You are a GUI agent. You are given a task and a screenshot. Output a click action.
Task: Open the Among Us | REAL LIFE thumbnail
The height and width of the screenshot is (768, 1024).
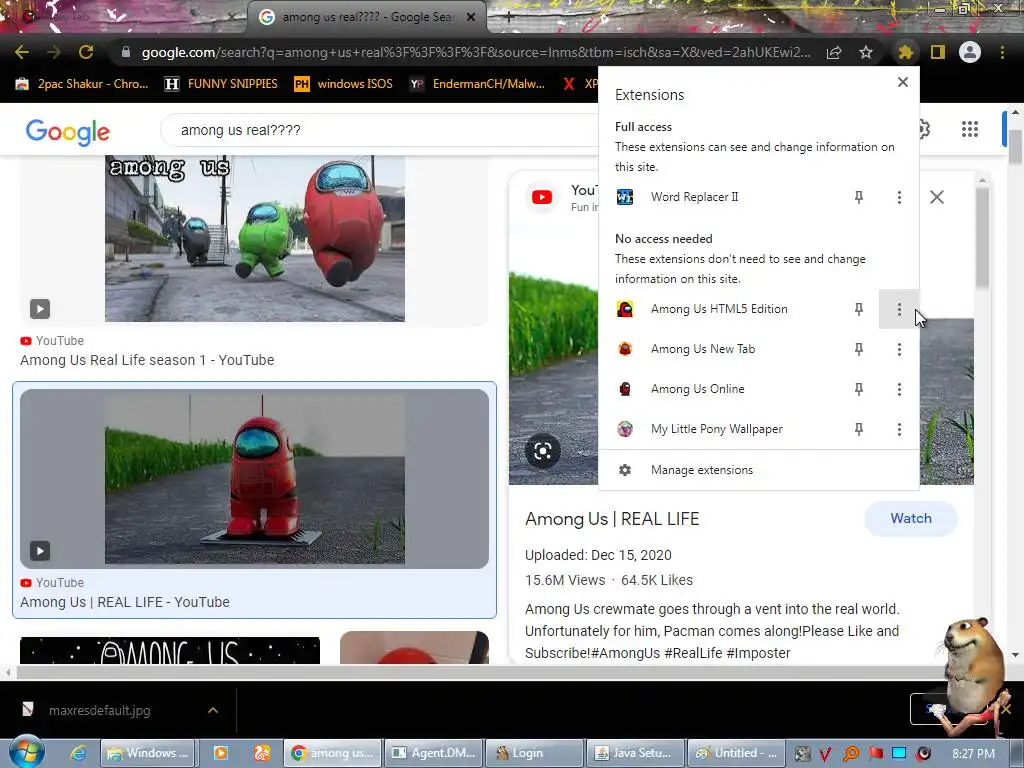255,479
